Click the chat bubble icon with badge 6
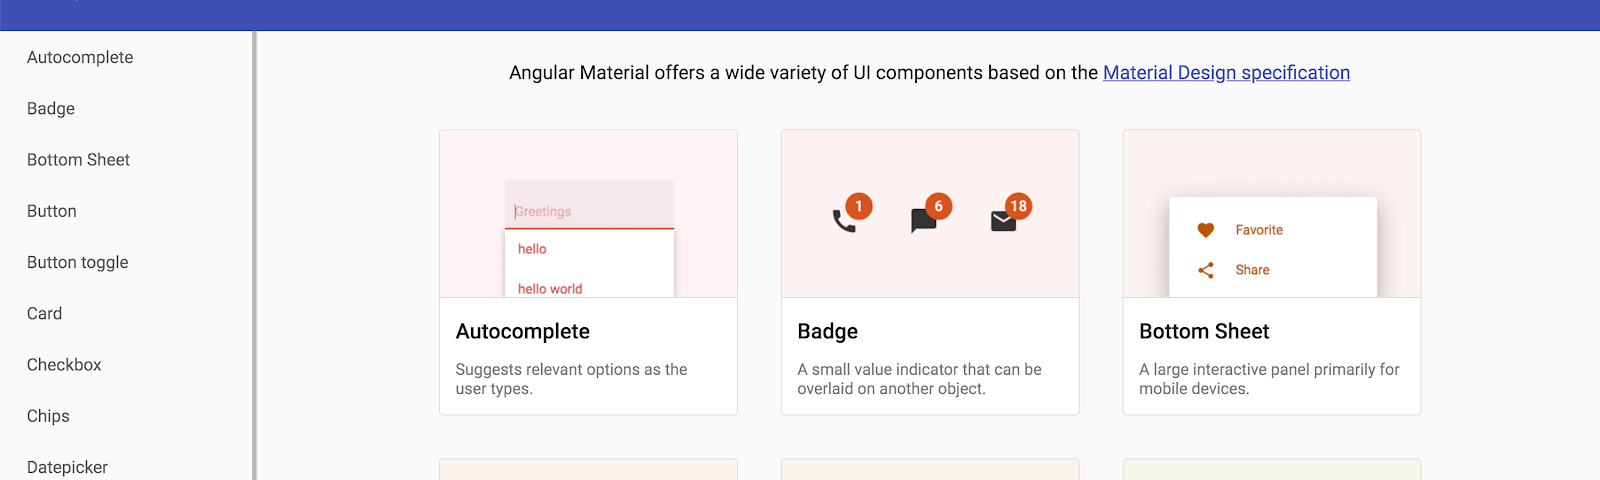This screenshot has height=480, width=1600. pyautogui.click(x=923, y=220)
